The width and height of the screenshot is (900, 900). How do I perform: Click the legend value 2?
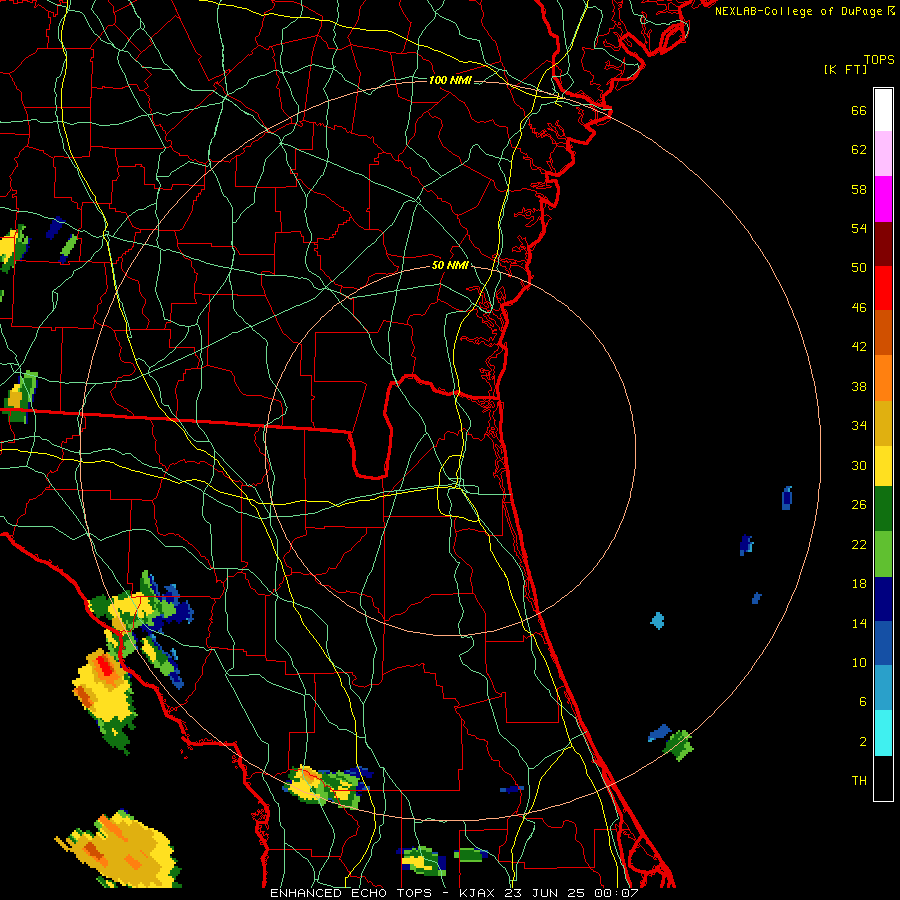[x=863, y=742]
